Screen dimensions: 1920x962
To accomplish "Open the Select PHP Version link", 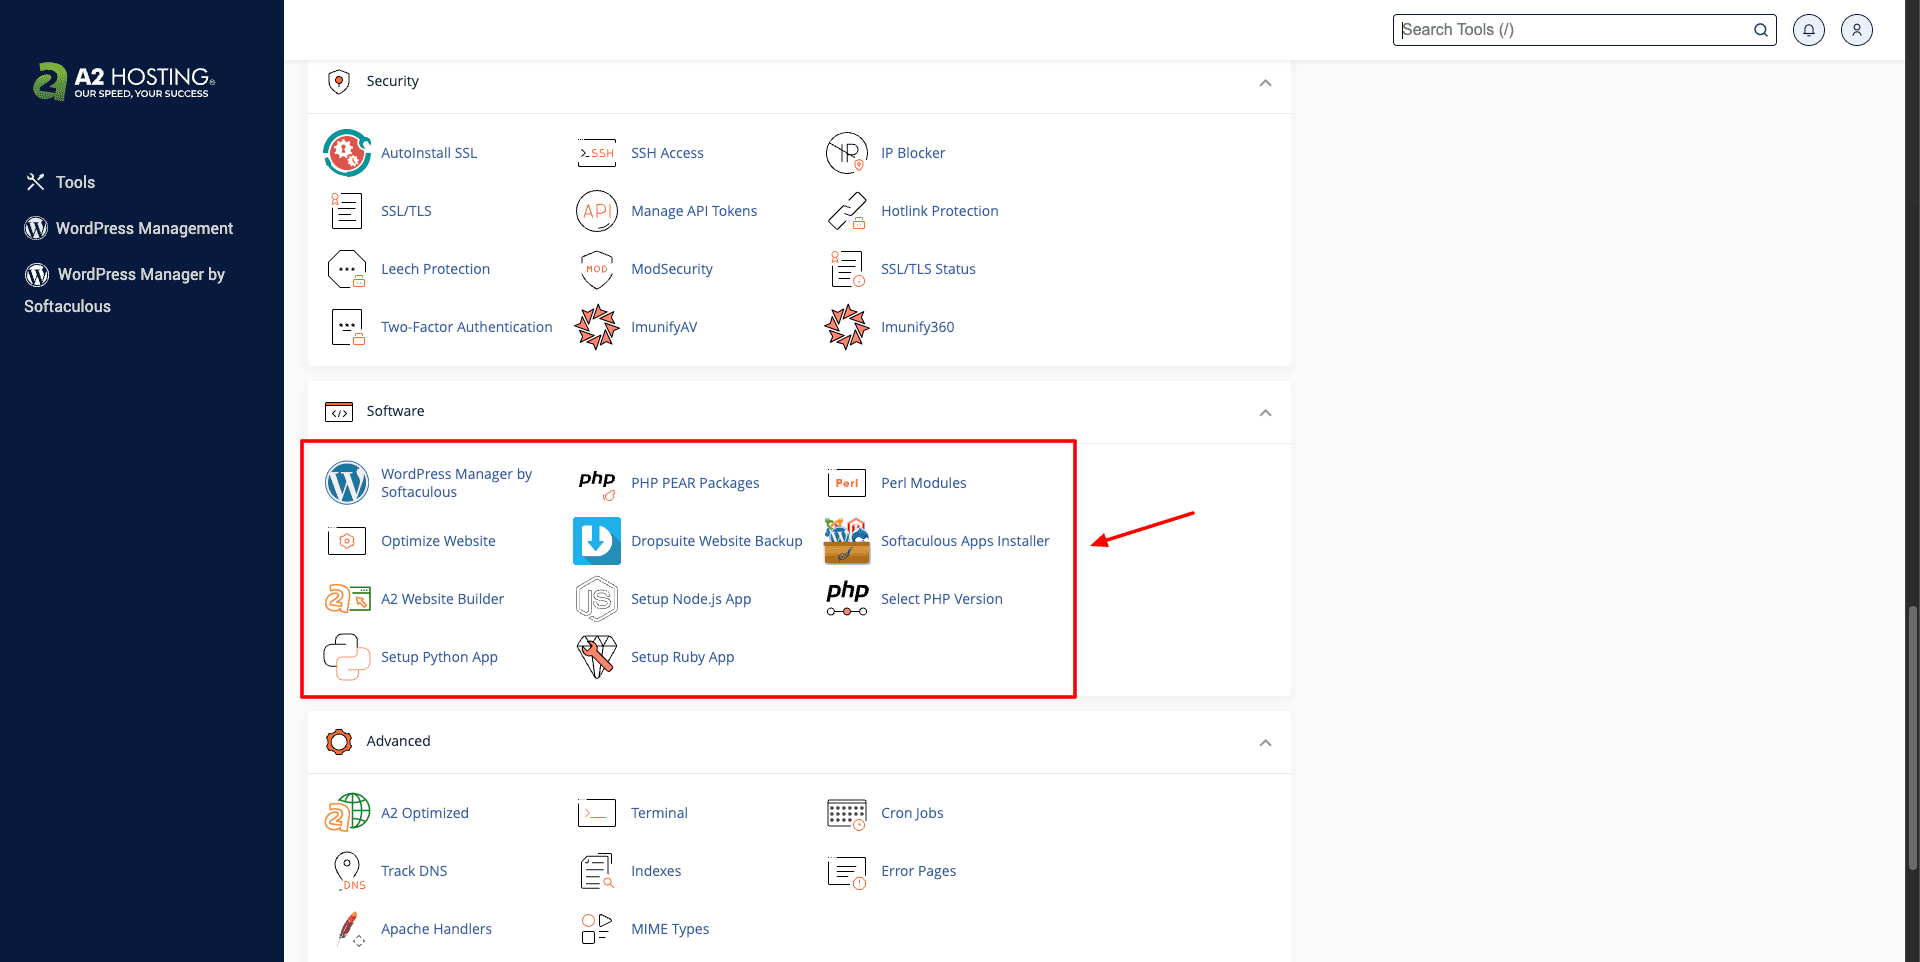I will tap(941, 599).
